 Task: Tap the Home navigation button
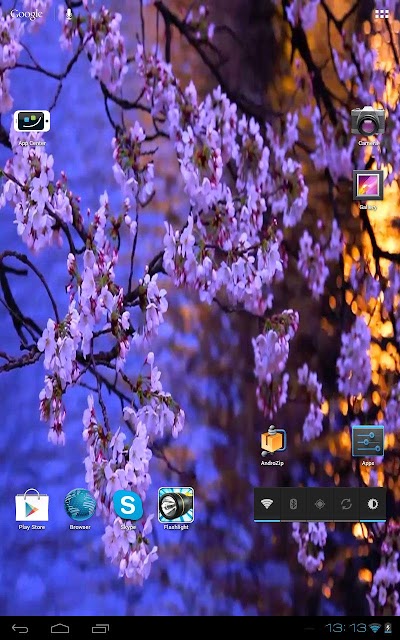(x=60, y=629)
